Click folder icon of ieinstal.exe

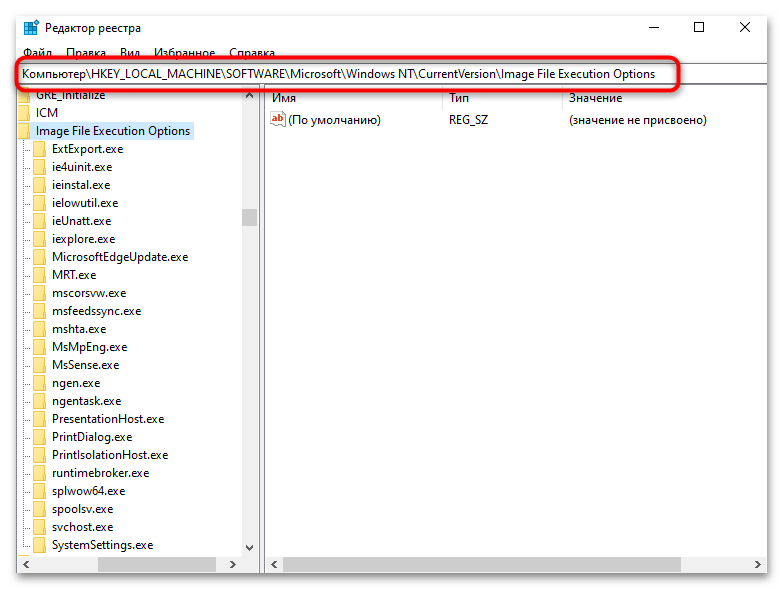[39, 185]
